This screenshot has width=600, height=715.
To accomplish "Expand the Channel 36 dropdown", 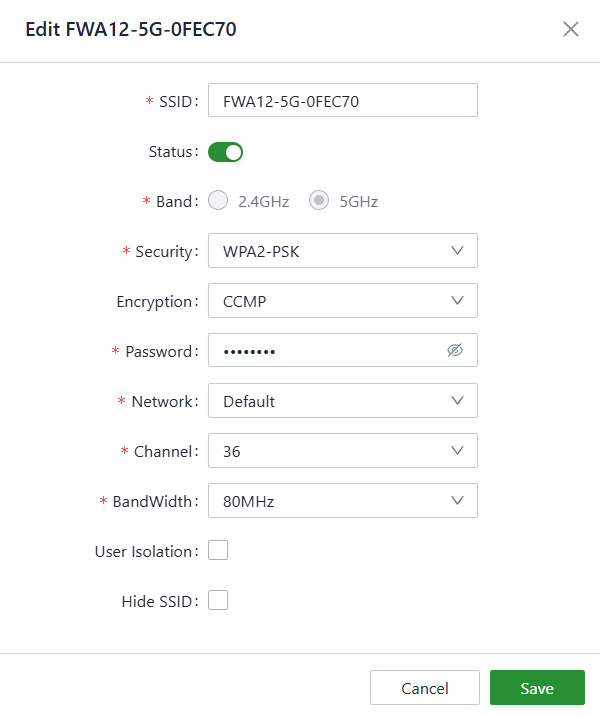I will point(330,451).
